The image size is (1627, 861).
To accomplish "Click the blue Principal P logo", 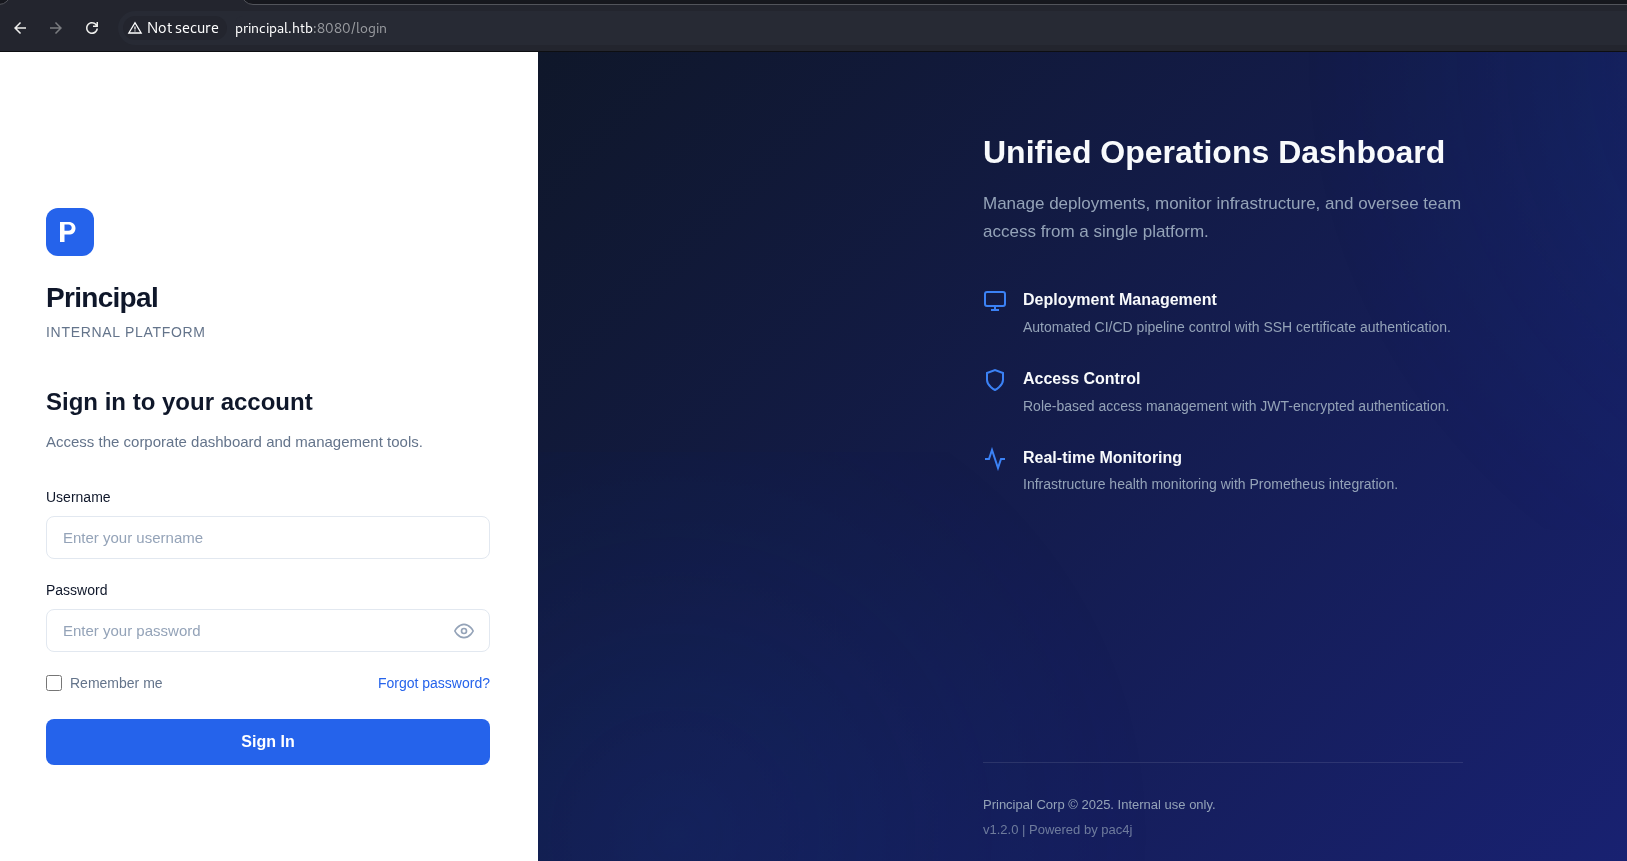I will [70, 232].
